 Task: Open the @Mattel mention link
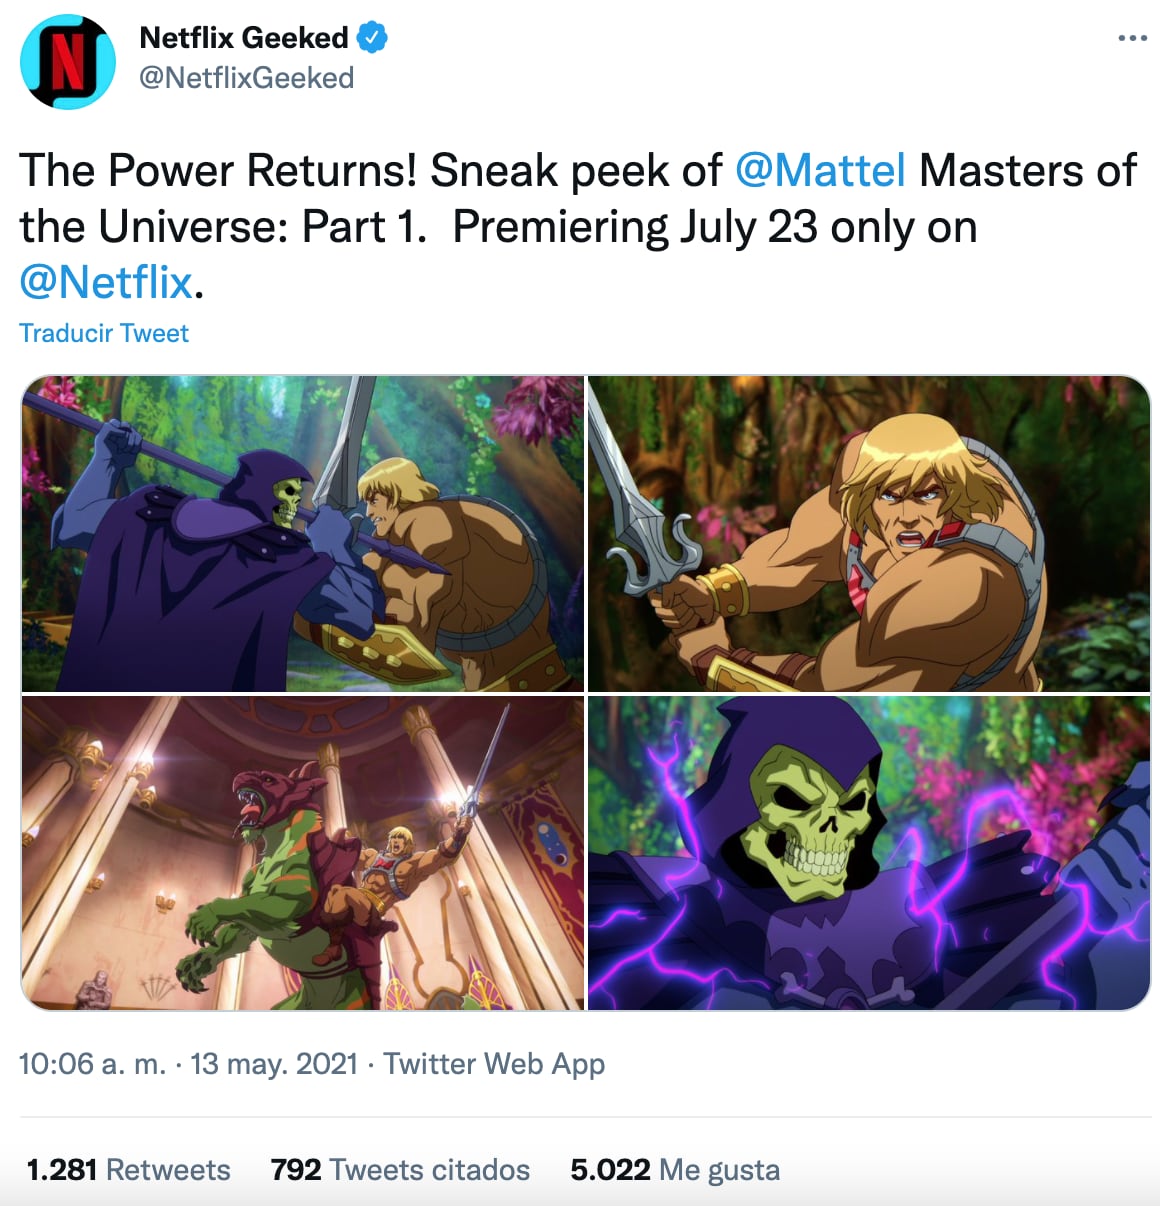click(820, 170)
